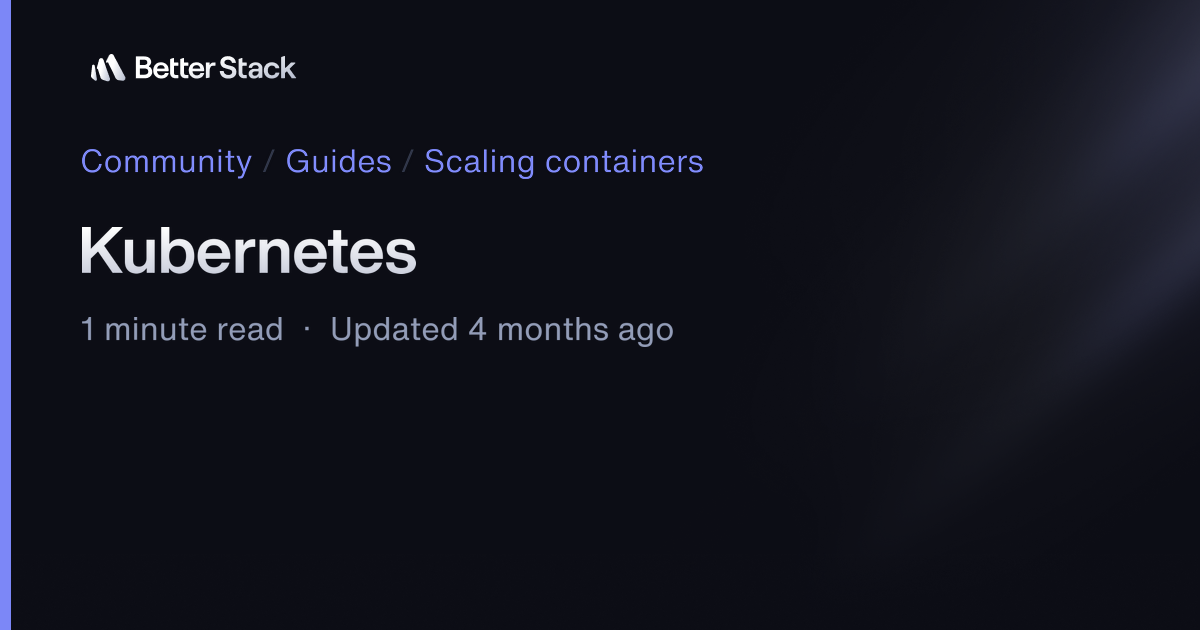The width and height of the screenshot is (1200, 630).
Task: Click the word "Stack" in the logo
Action: pyautogui.click(x=259, y=68)
